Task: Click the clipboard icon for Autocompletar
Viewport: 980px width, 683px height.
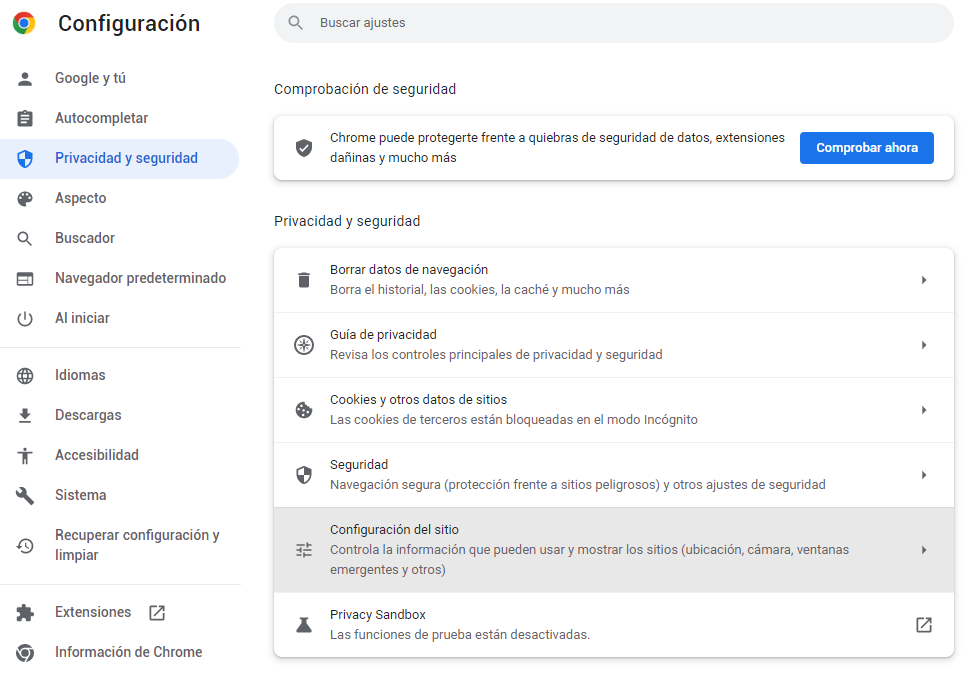Action: [x=25, y=118]
